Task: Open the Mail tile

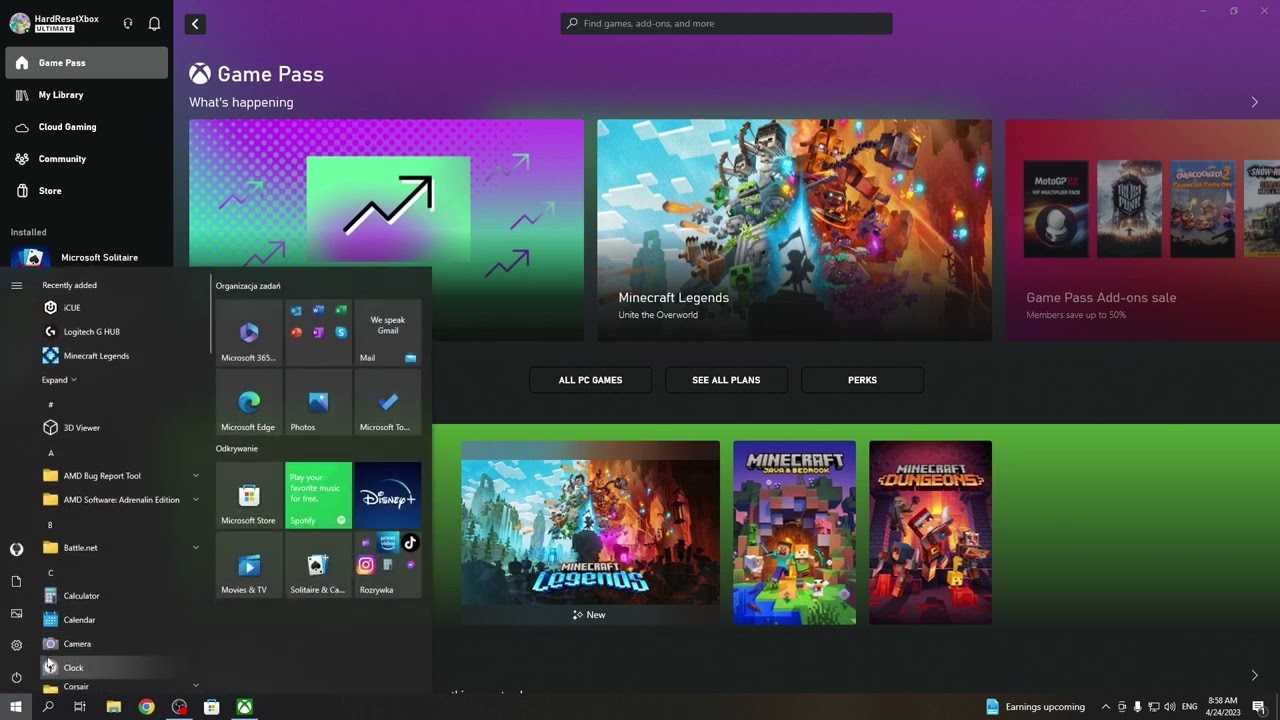Action: pyautogui.click(x=388, y=332)
